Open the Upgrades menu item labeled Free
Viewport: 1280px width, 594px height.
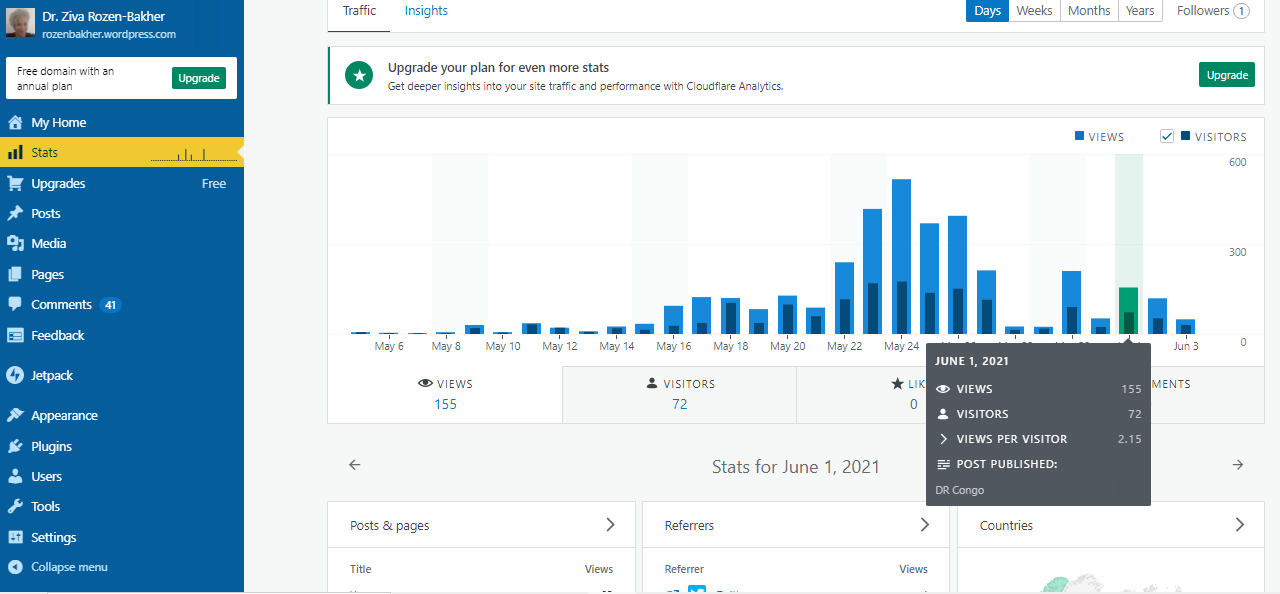tap(122, 183)
